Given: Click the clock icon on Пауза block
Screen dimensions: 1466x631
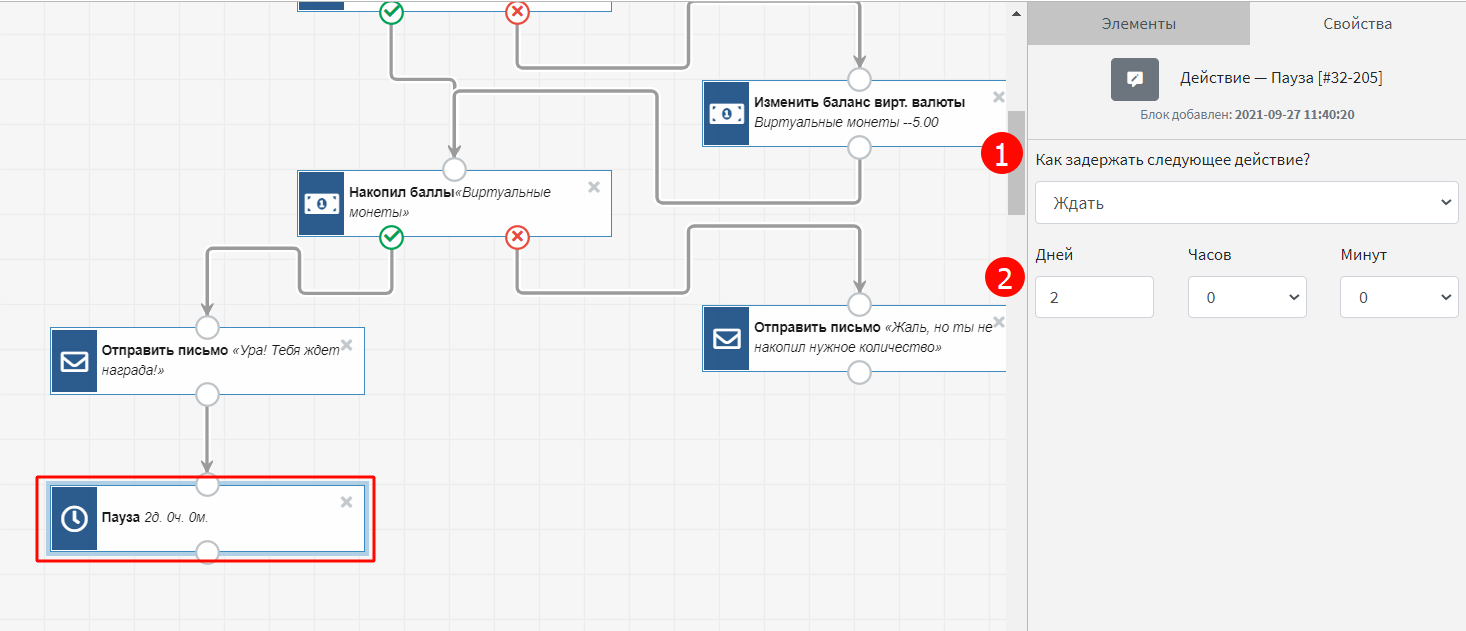Looking at the screenshot, I should (x=74, y=518).
